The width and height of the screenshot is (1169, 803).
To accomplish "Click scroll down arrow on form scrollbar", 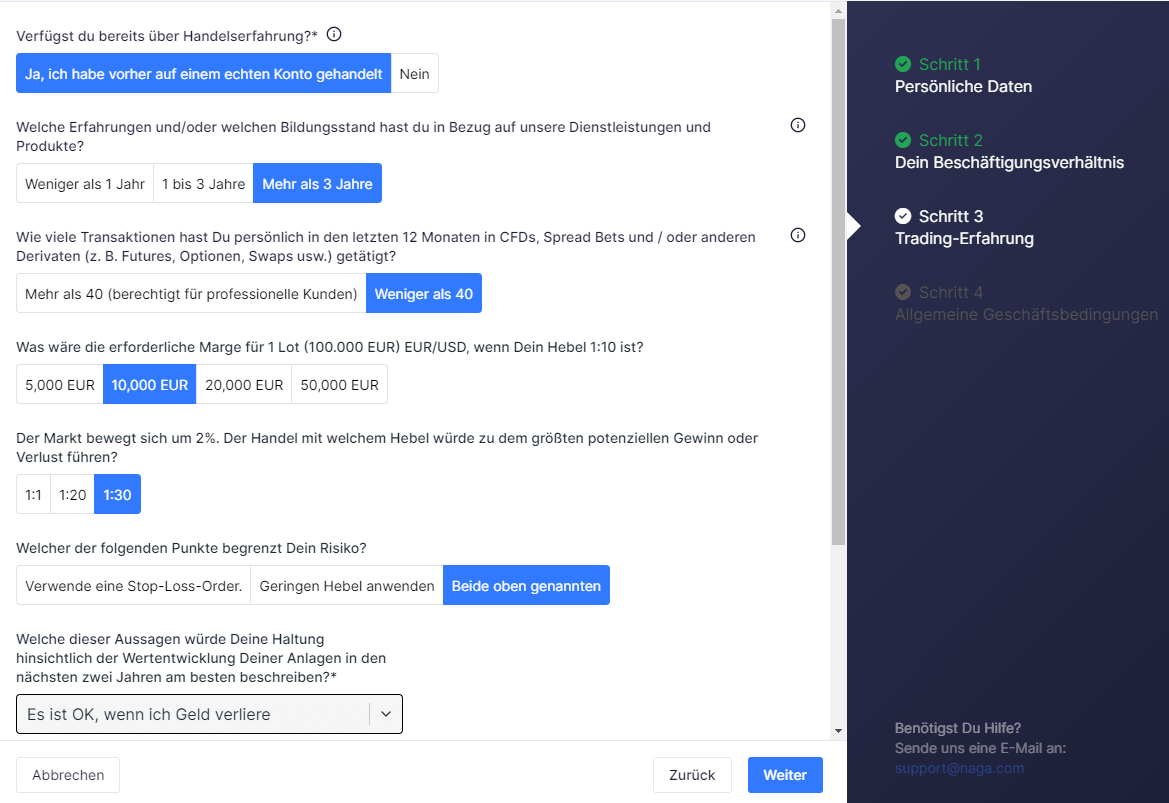I will coord(838,731).
